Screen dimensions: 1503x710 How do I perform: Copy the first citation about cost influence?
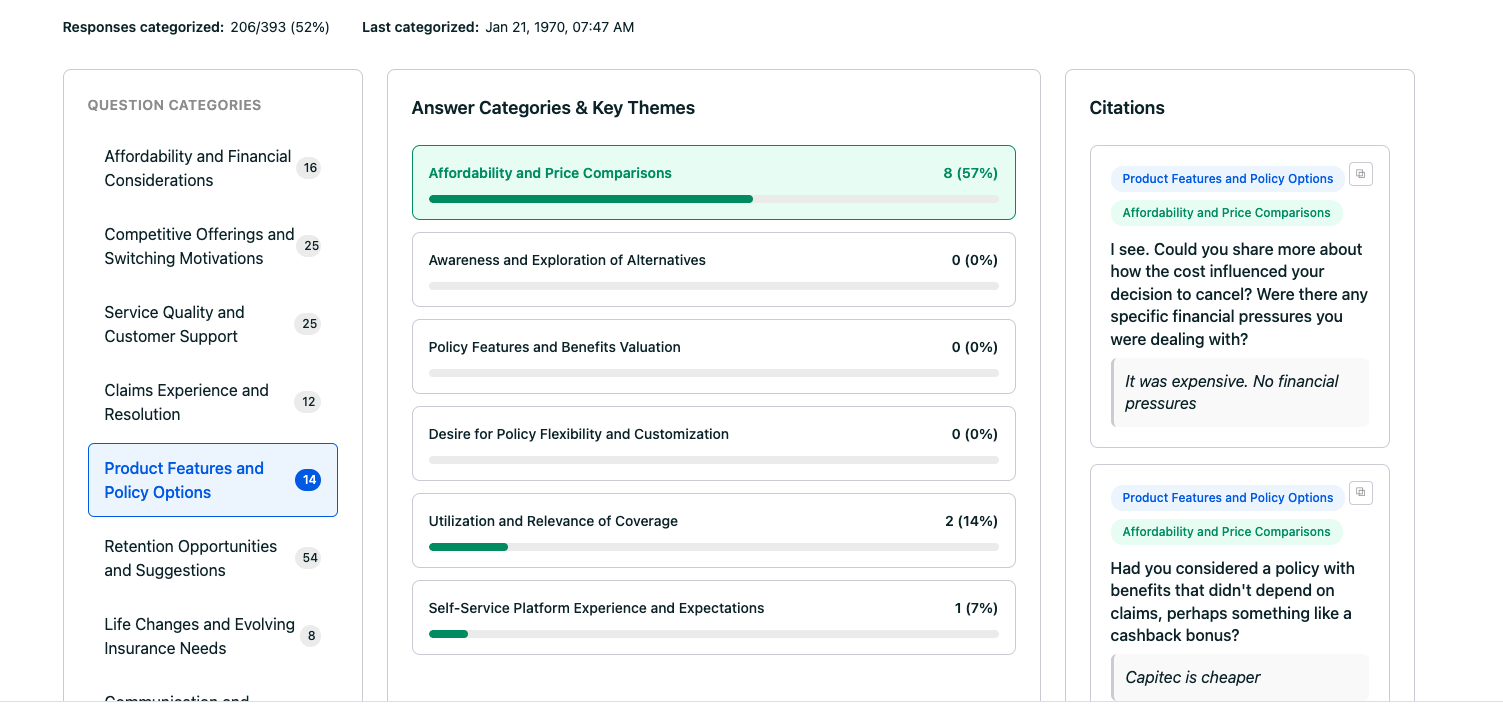[x=1360, y=174]
